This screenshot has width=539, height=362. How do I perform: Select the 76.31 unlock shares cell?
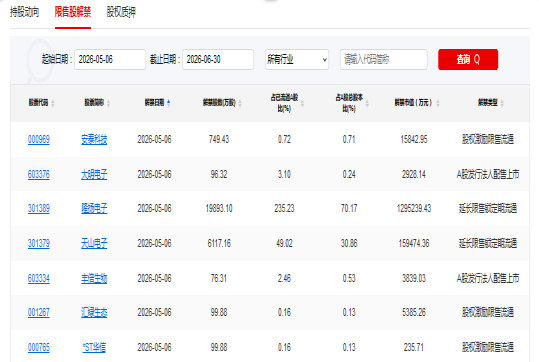point(219,278)
